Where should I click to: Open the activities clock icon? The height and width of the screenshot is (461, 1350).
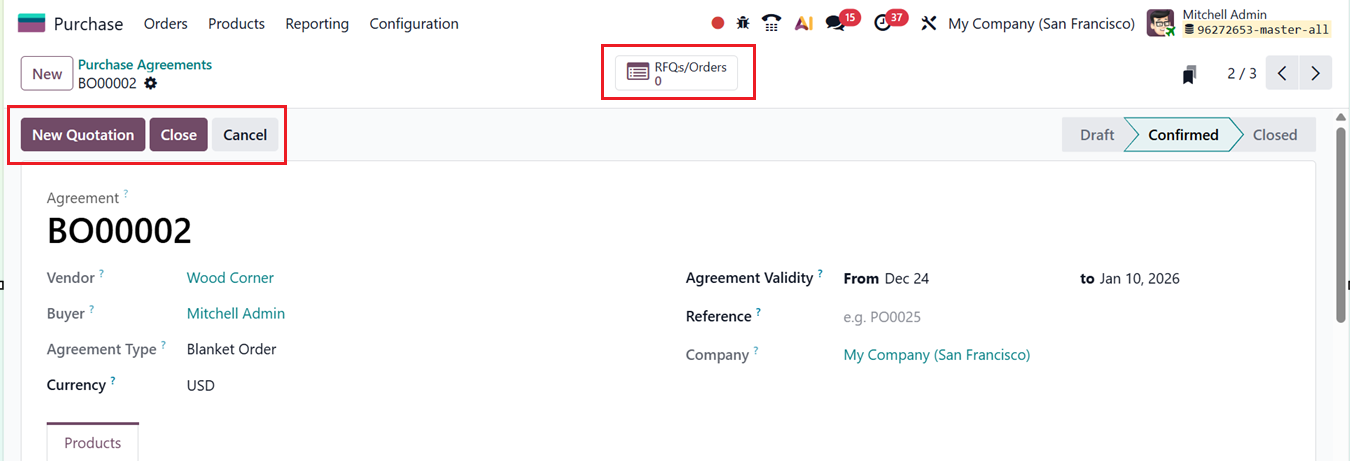[x=882, y=23]
